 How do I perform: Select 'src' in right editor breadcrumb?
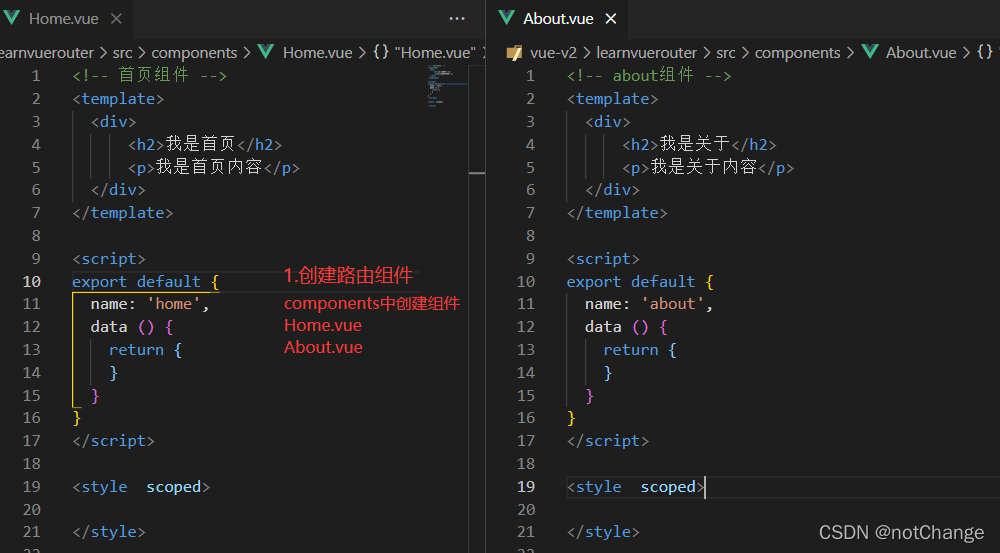[x=726, y=53]
